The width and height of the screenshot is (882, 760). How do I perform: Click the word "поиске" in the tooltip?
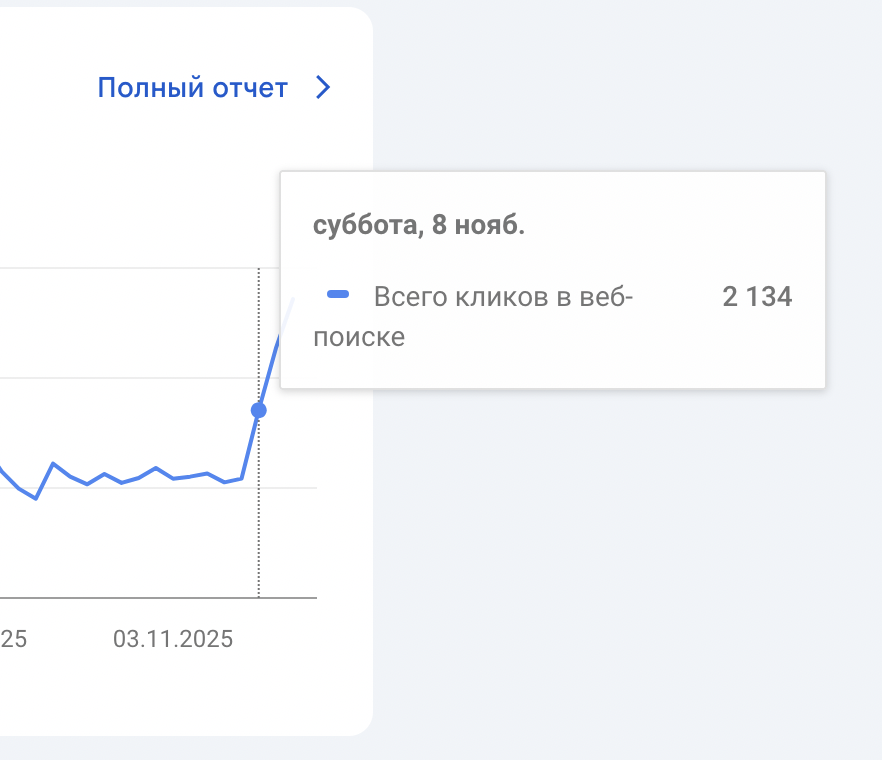pyautogui.click(x=359, y=337)
